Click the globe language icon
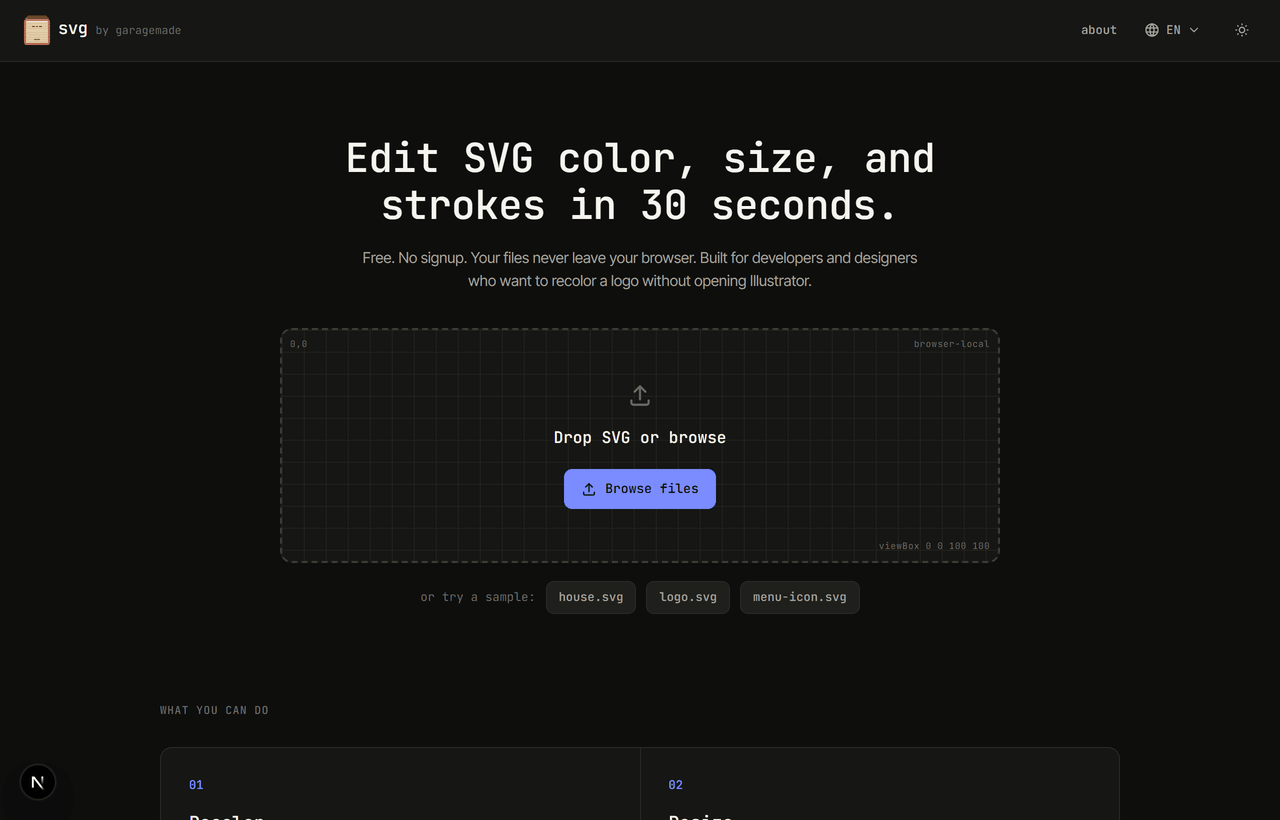The image size is (1280, 820). (x=1152, y=30)
